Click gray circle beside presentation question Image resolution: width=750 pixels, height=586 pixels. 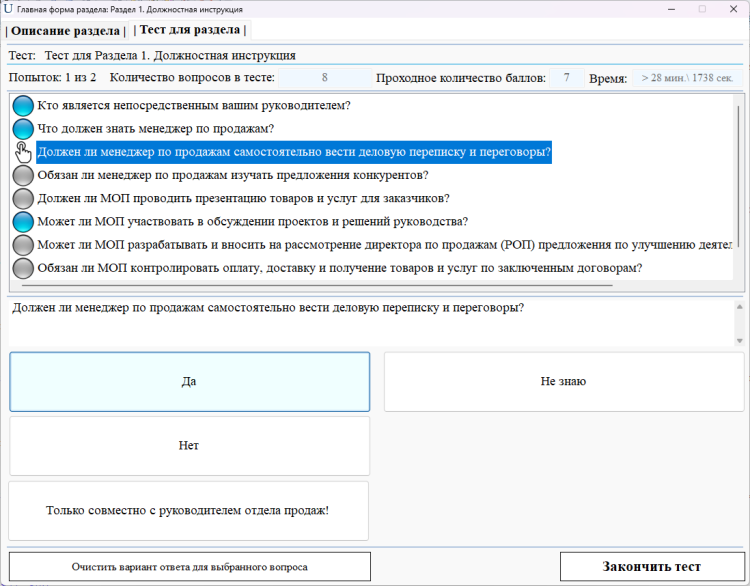23,198
